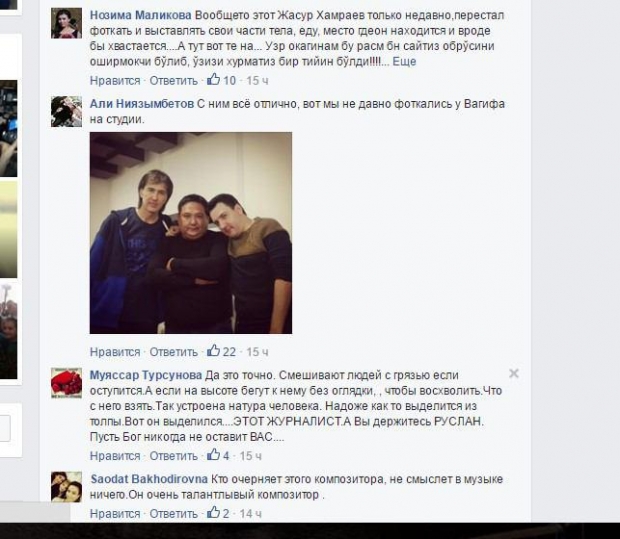Like Муяссар Турсунова's comment via Нравится

[x=115, y=456]
